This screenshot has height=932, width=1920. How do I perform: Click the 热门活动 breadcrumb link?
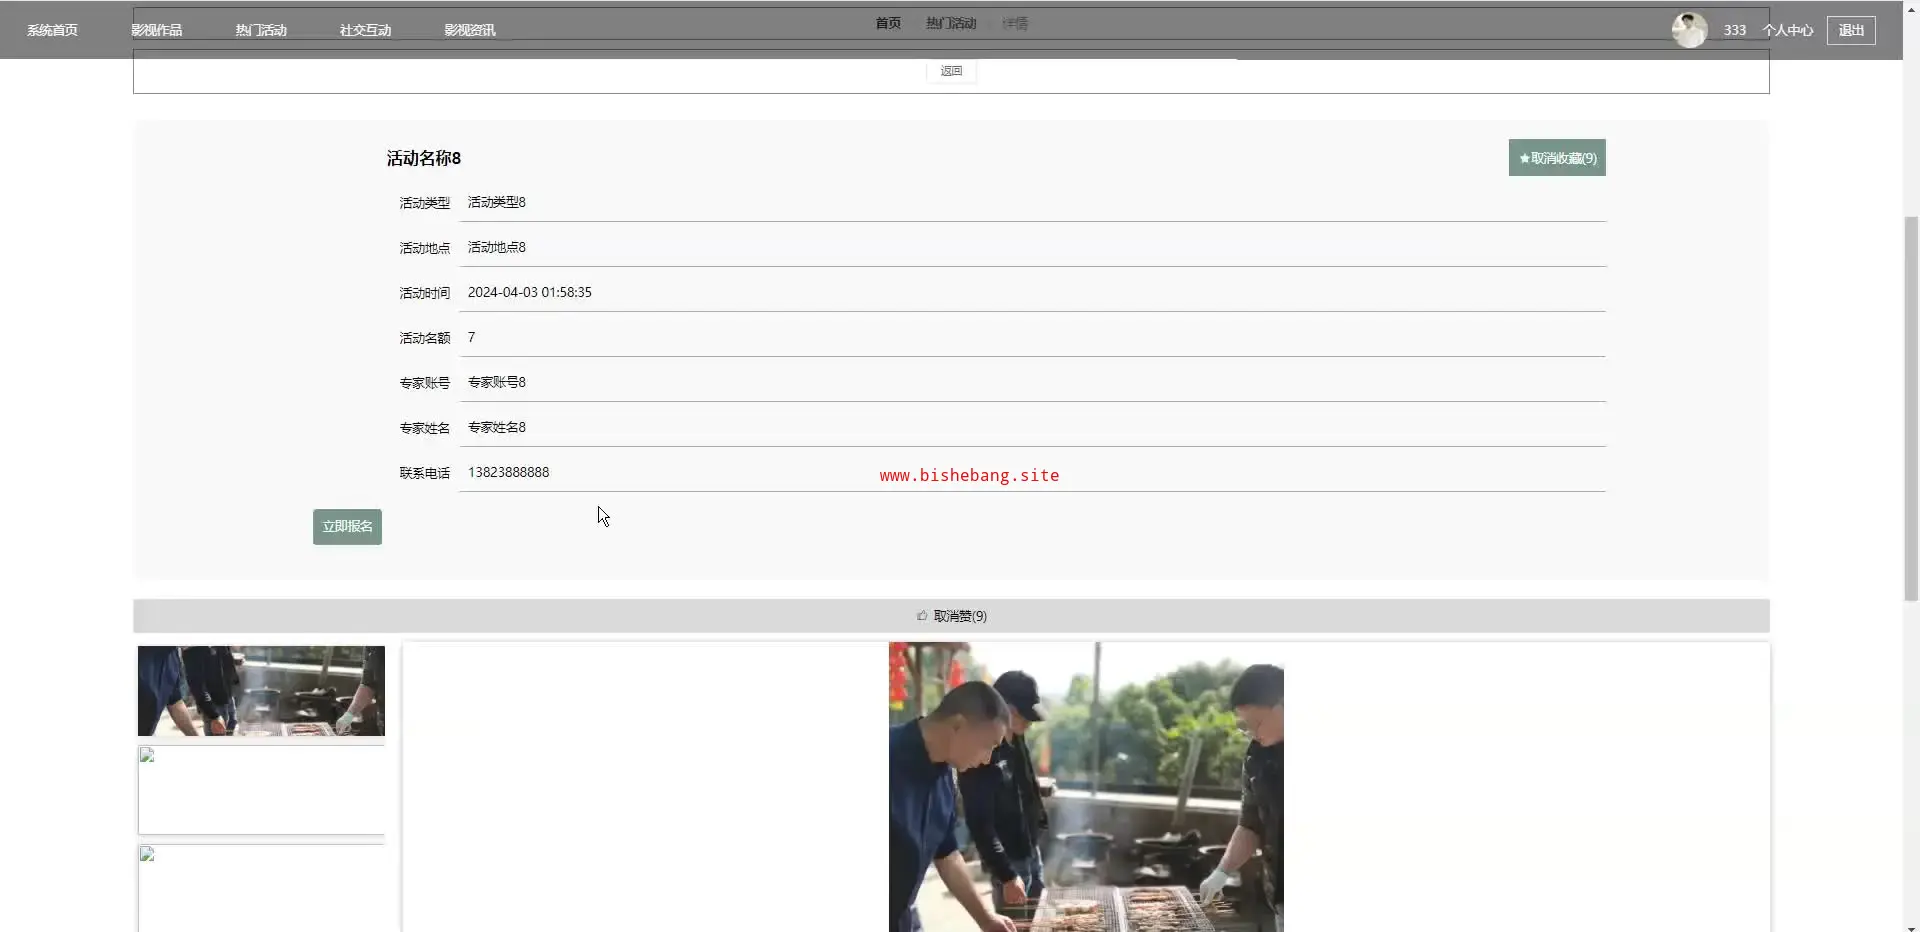[x=951, y=23]
